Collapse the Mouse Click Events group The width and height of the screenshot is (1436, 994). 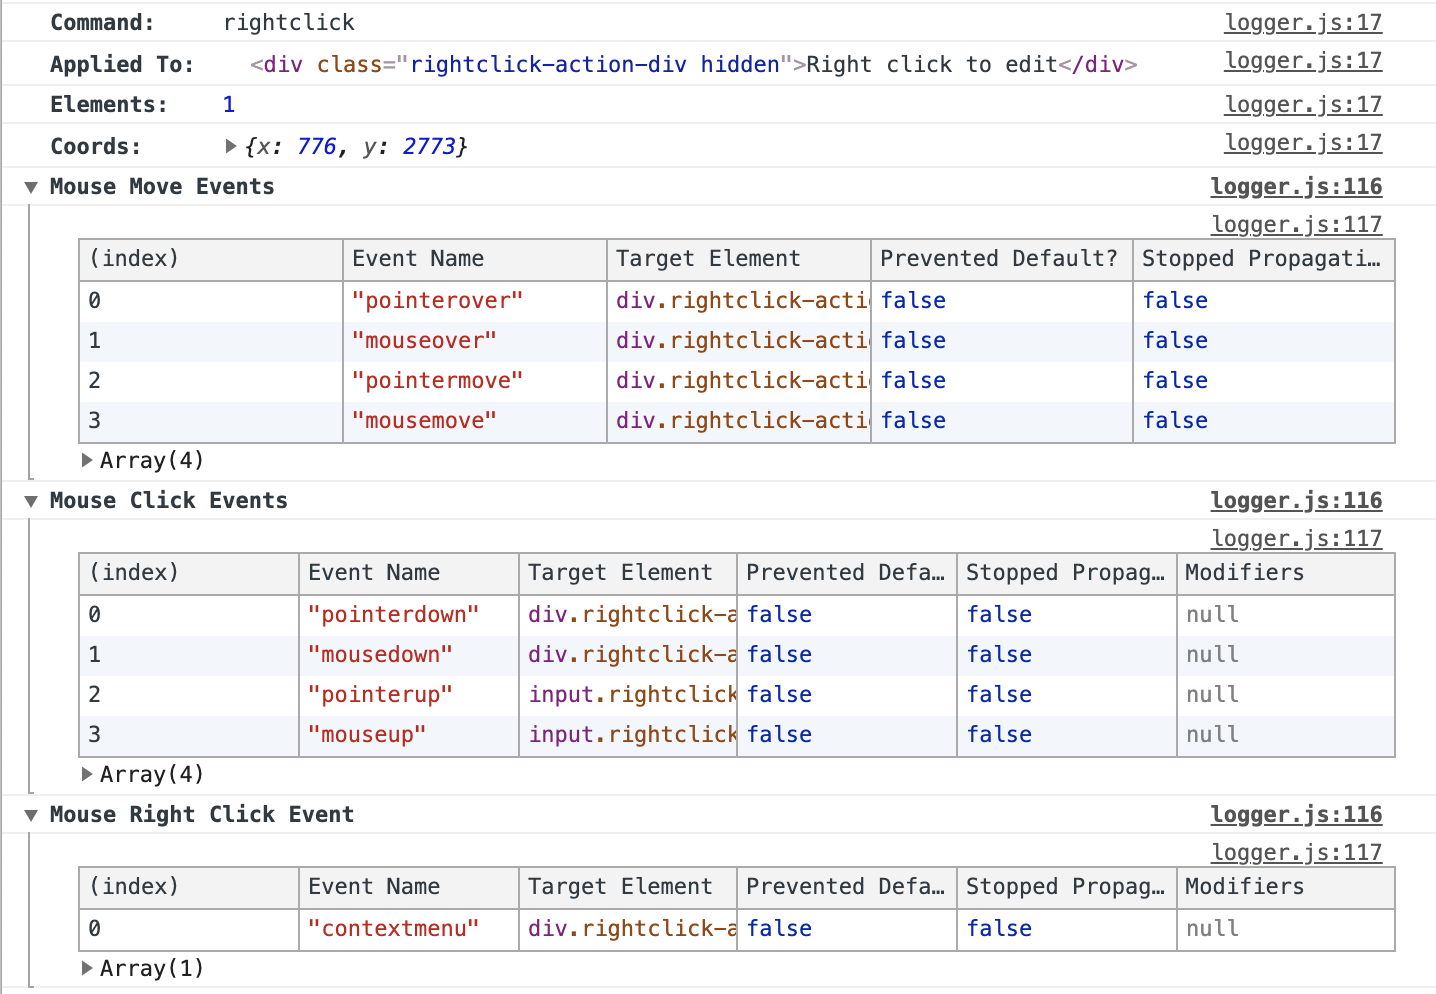click(31, 500)
